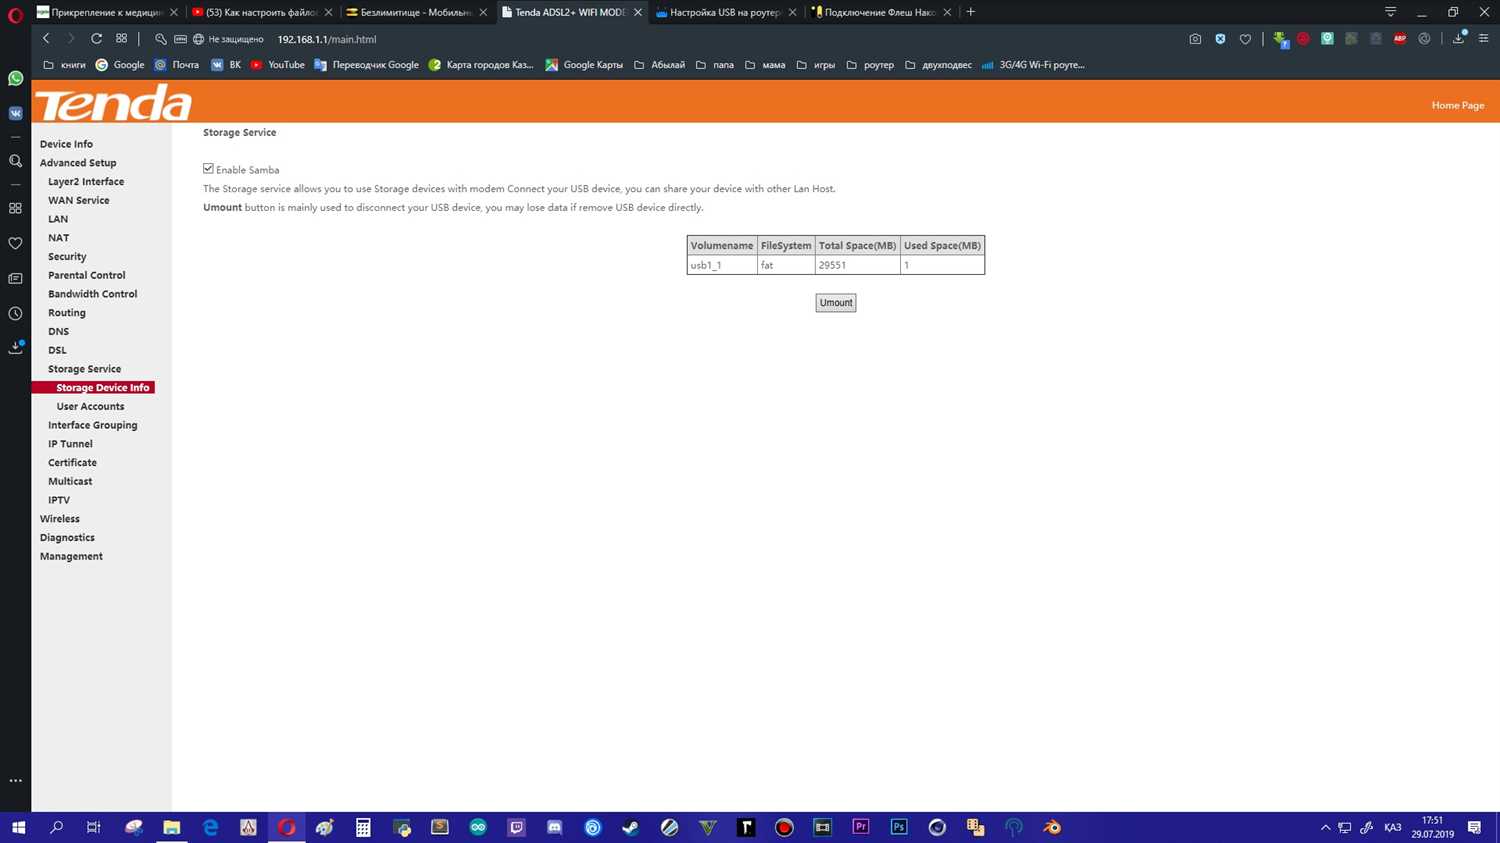Open the Arduino IDE from taskbar

coord(478,827)
